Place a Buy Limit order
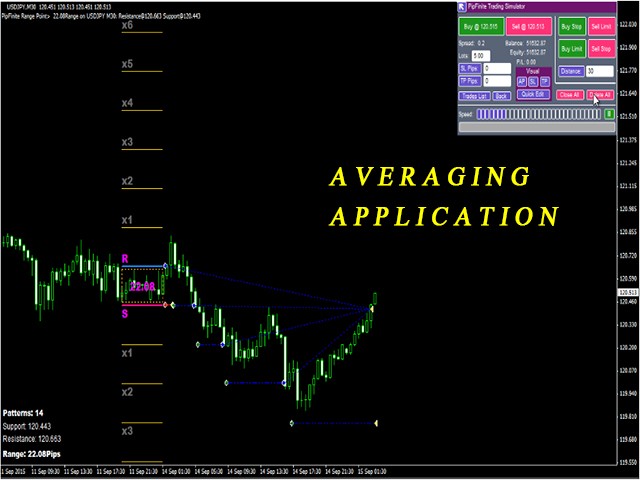 (572, 48)
